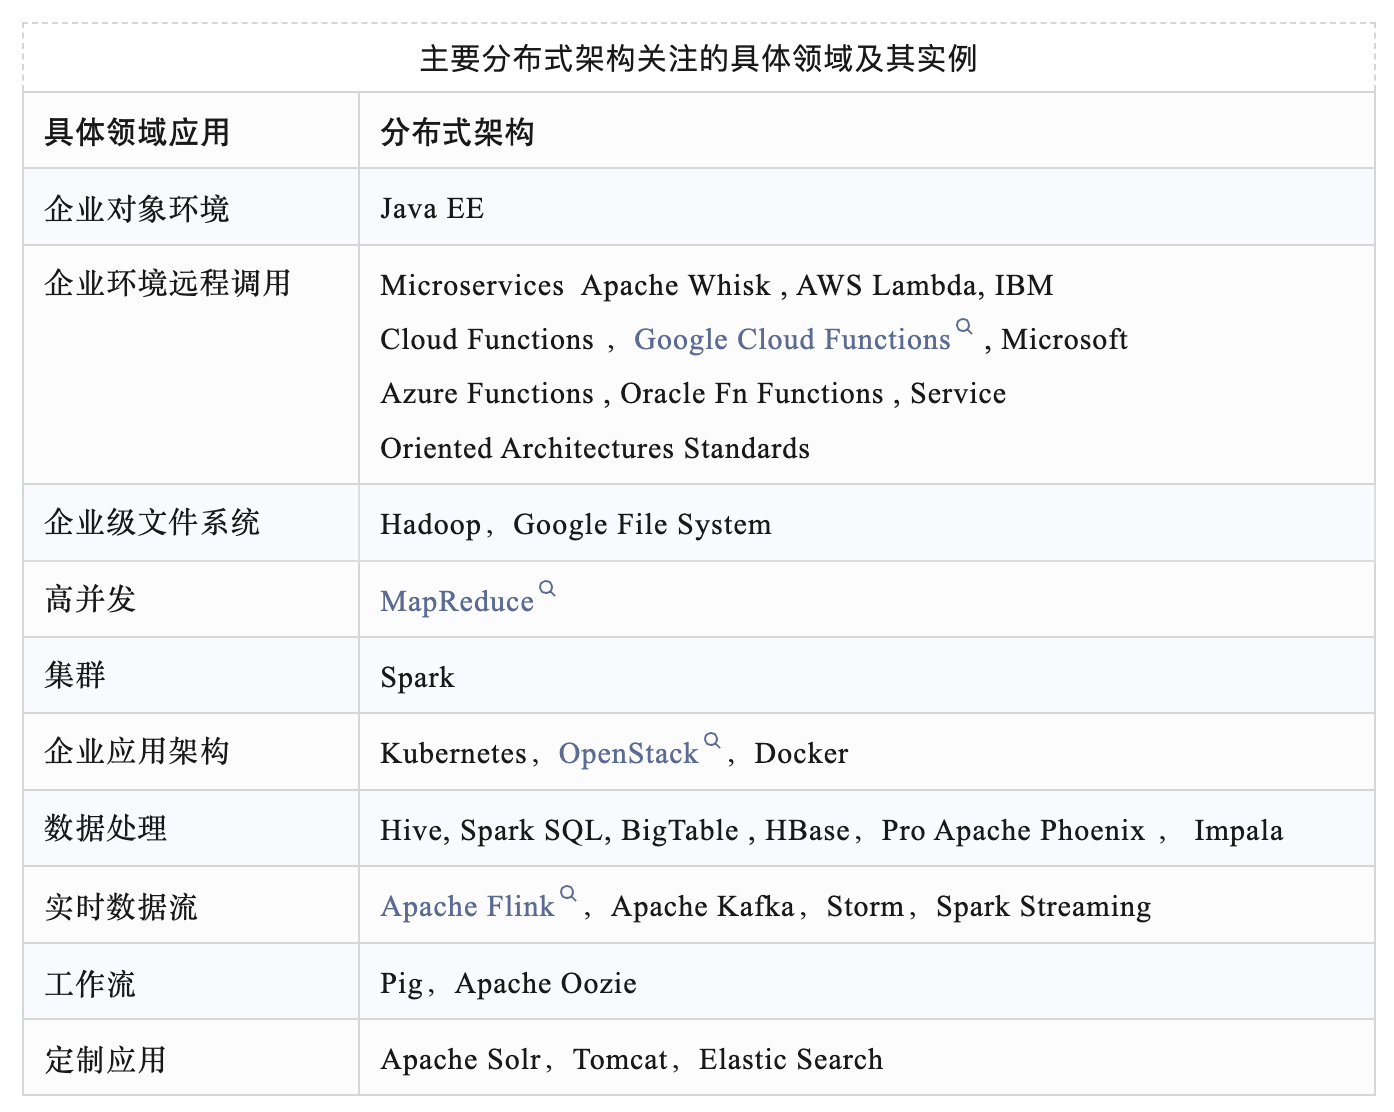The height and width of the screenshot is (1112, 1394).
Task: Select the cell 企业级文件系统
Action: click(191, 523)
